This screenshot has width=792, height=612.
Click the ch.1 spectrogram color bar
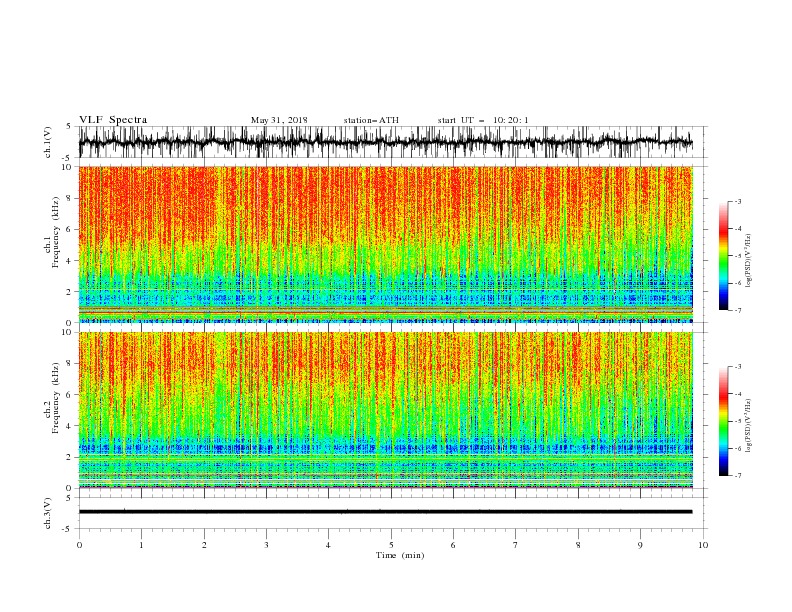coord(723,256)
